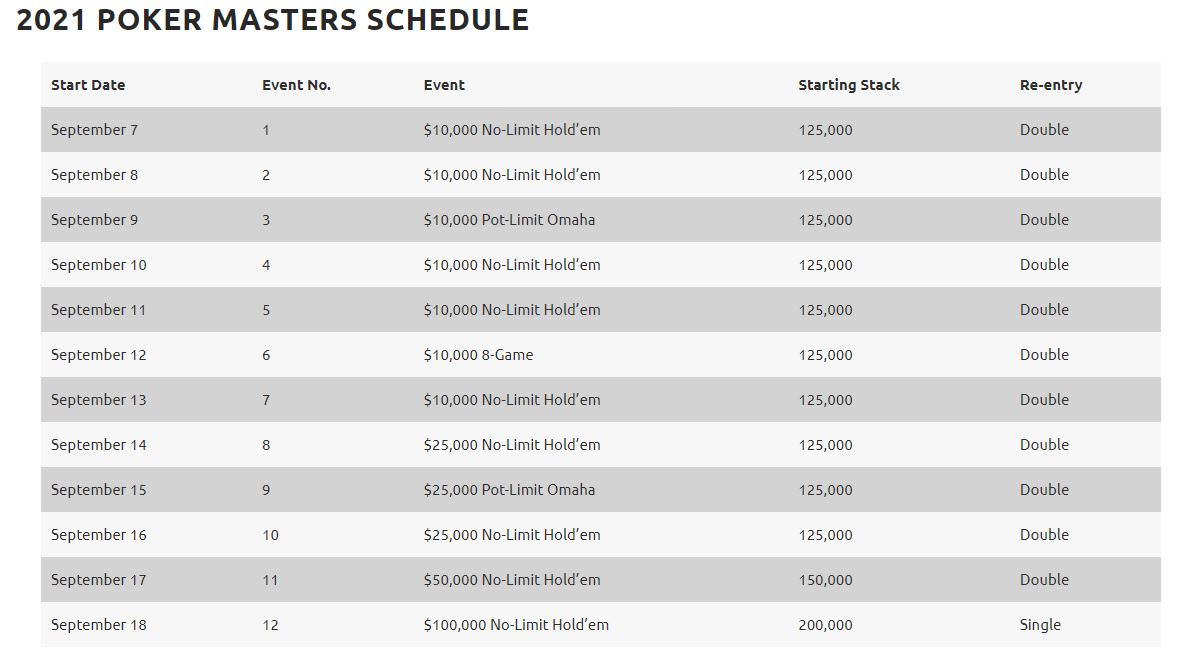1200x668 pixels.
Task: Select the Start Date column header
Action: pyautogui.click(x=88, y=85)
